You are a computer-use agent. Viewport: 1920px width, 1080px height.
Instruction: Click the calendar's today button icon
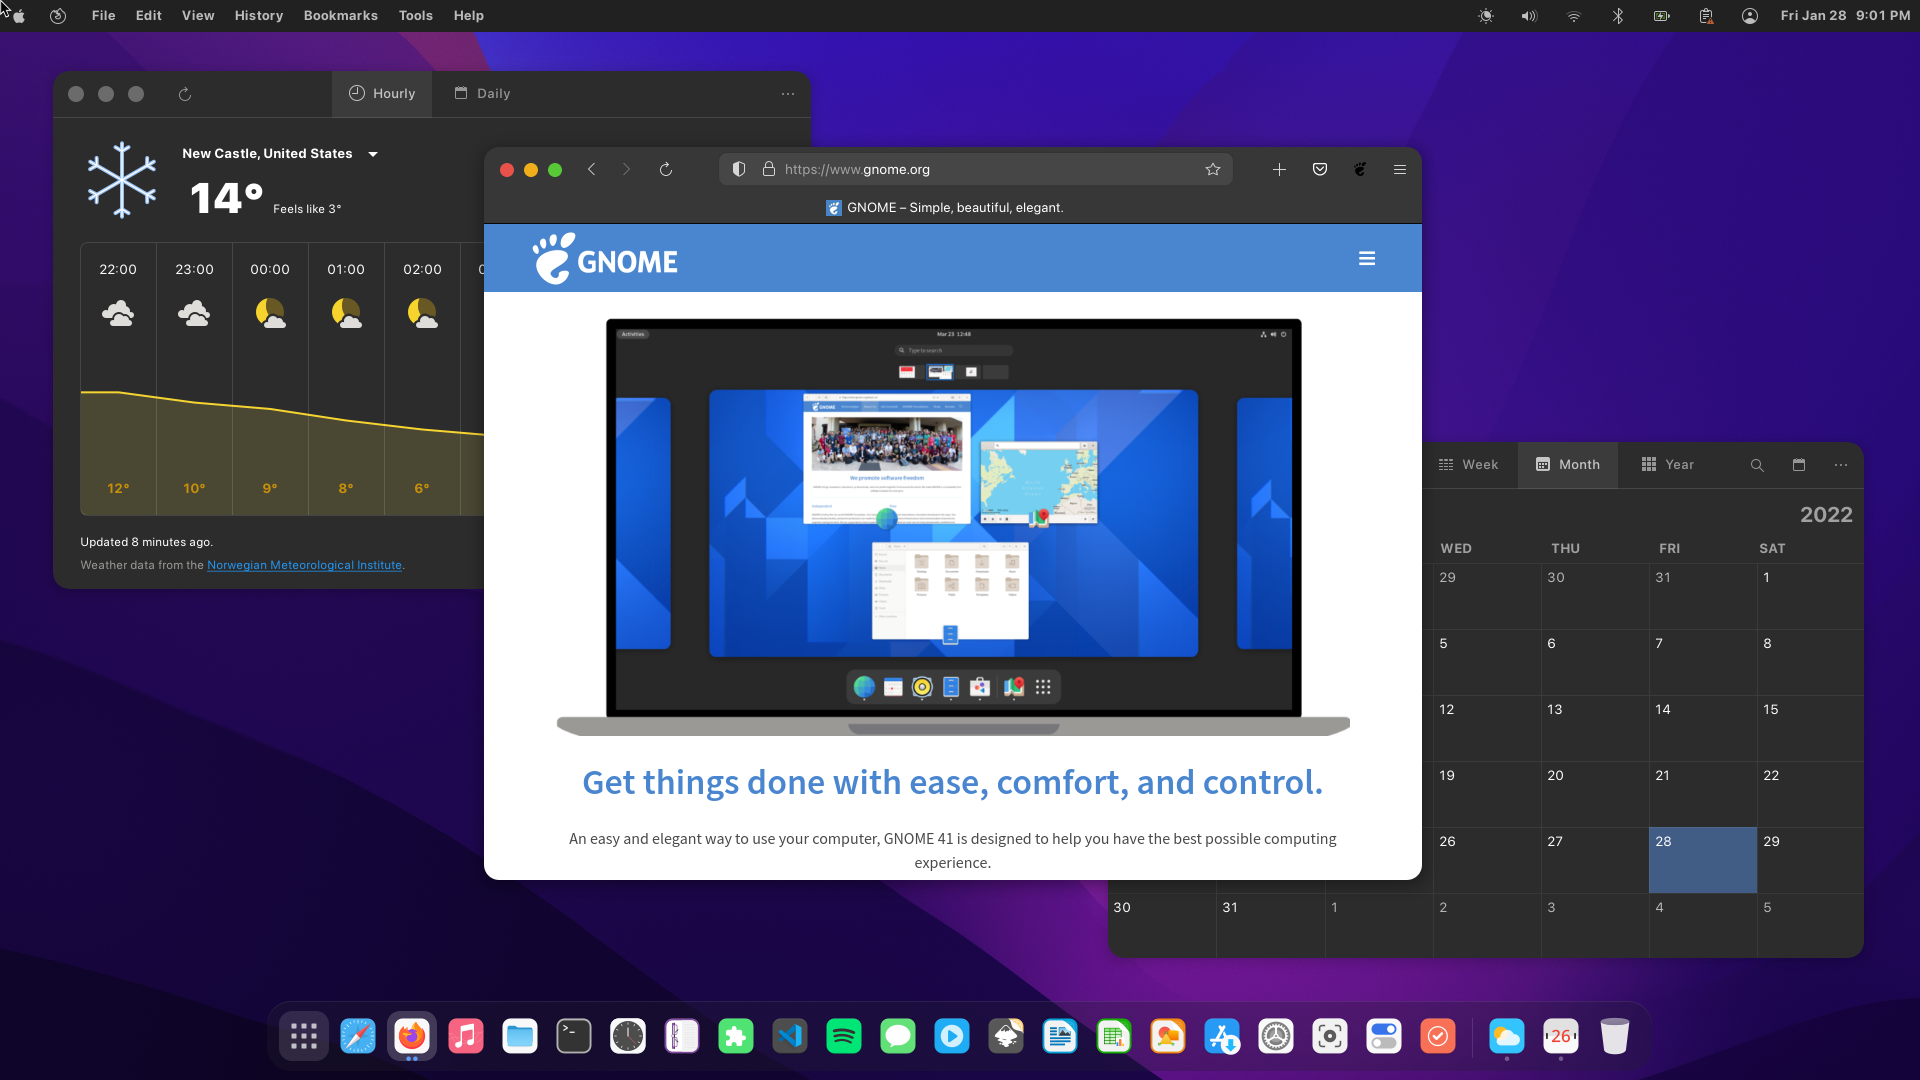click(1799, 465)
